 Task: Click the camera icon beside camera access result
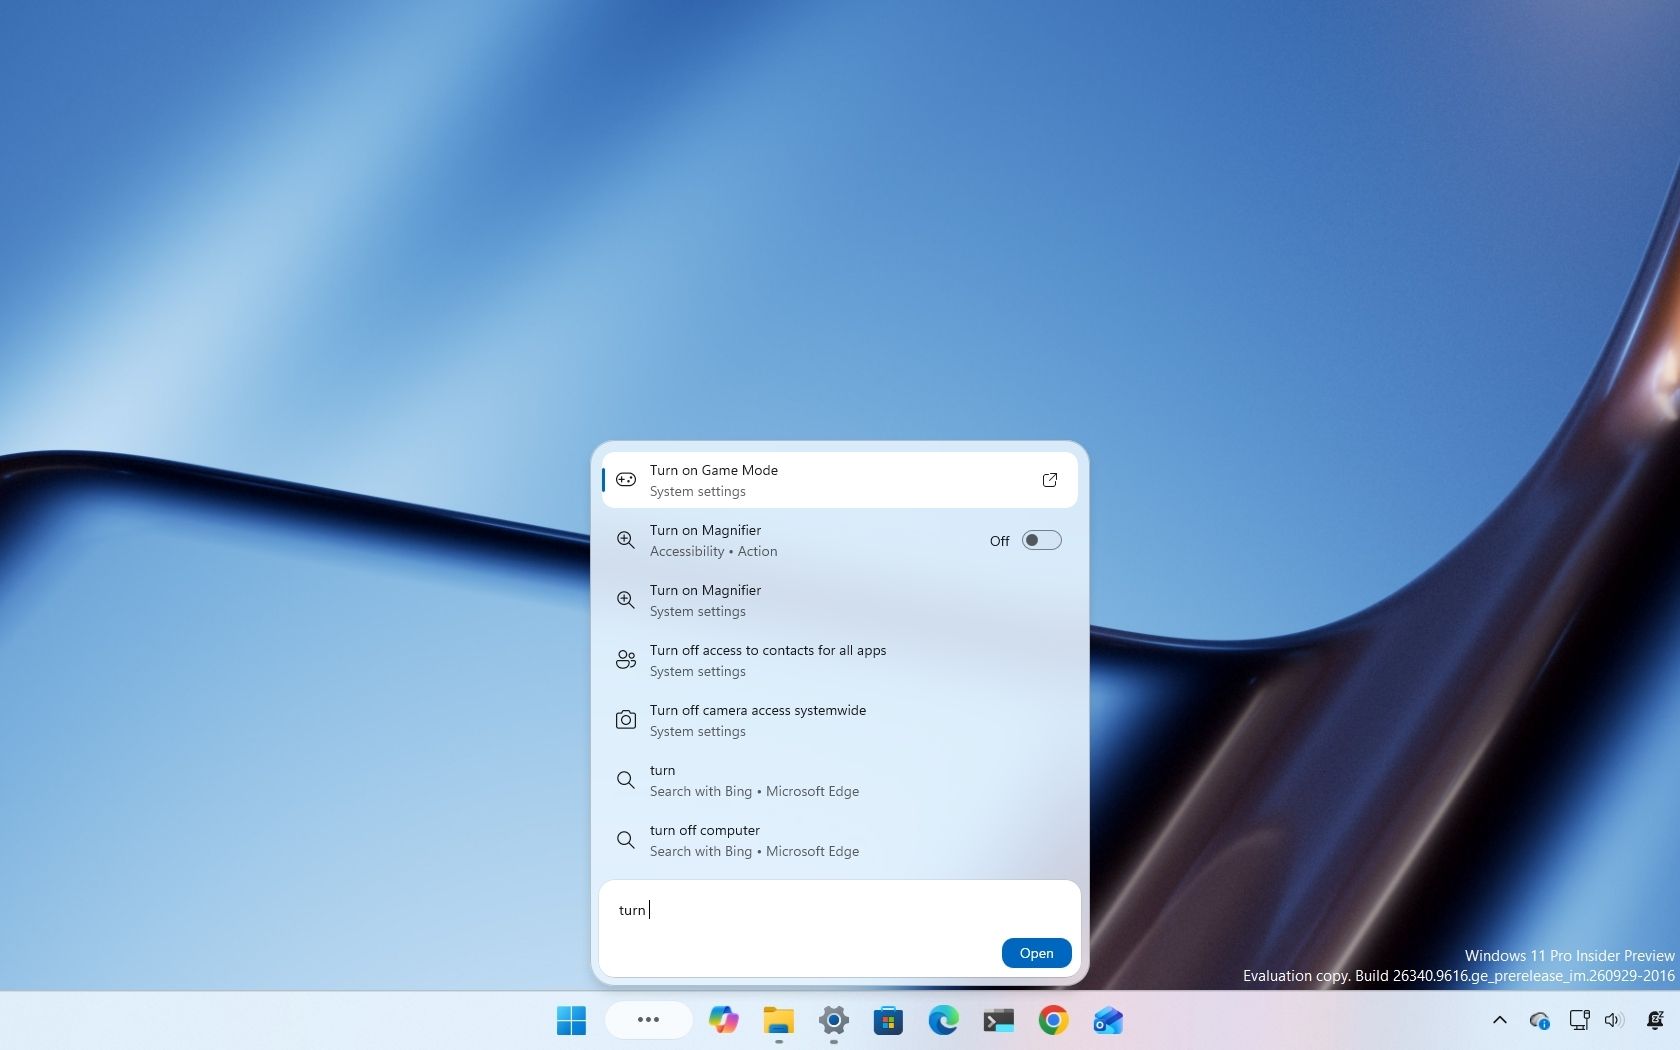coord(626,720)
